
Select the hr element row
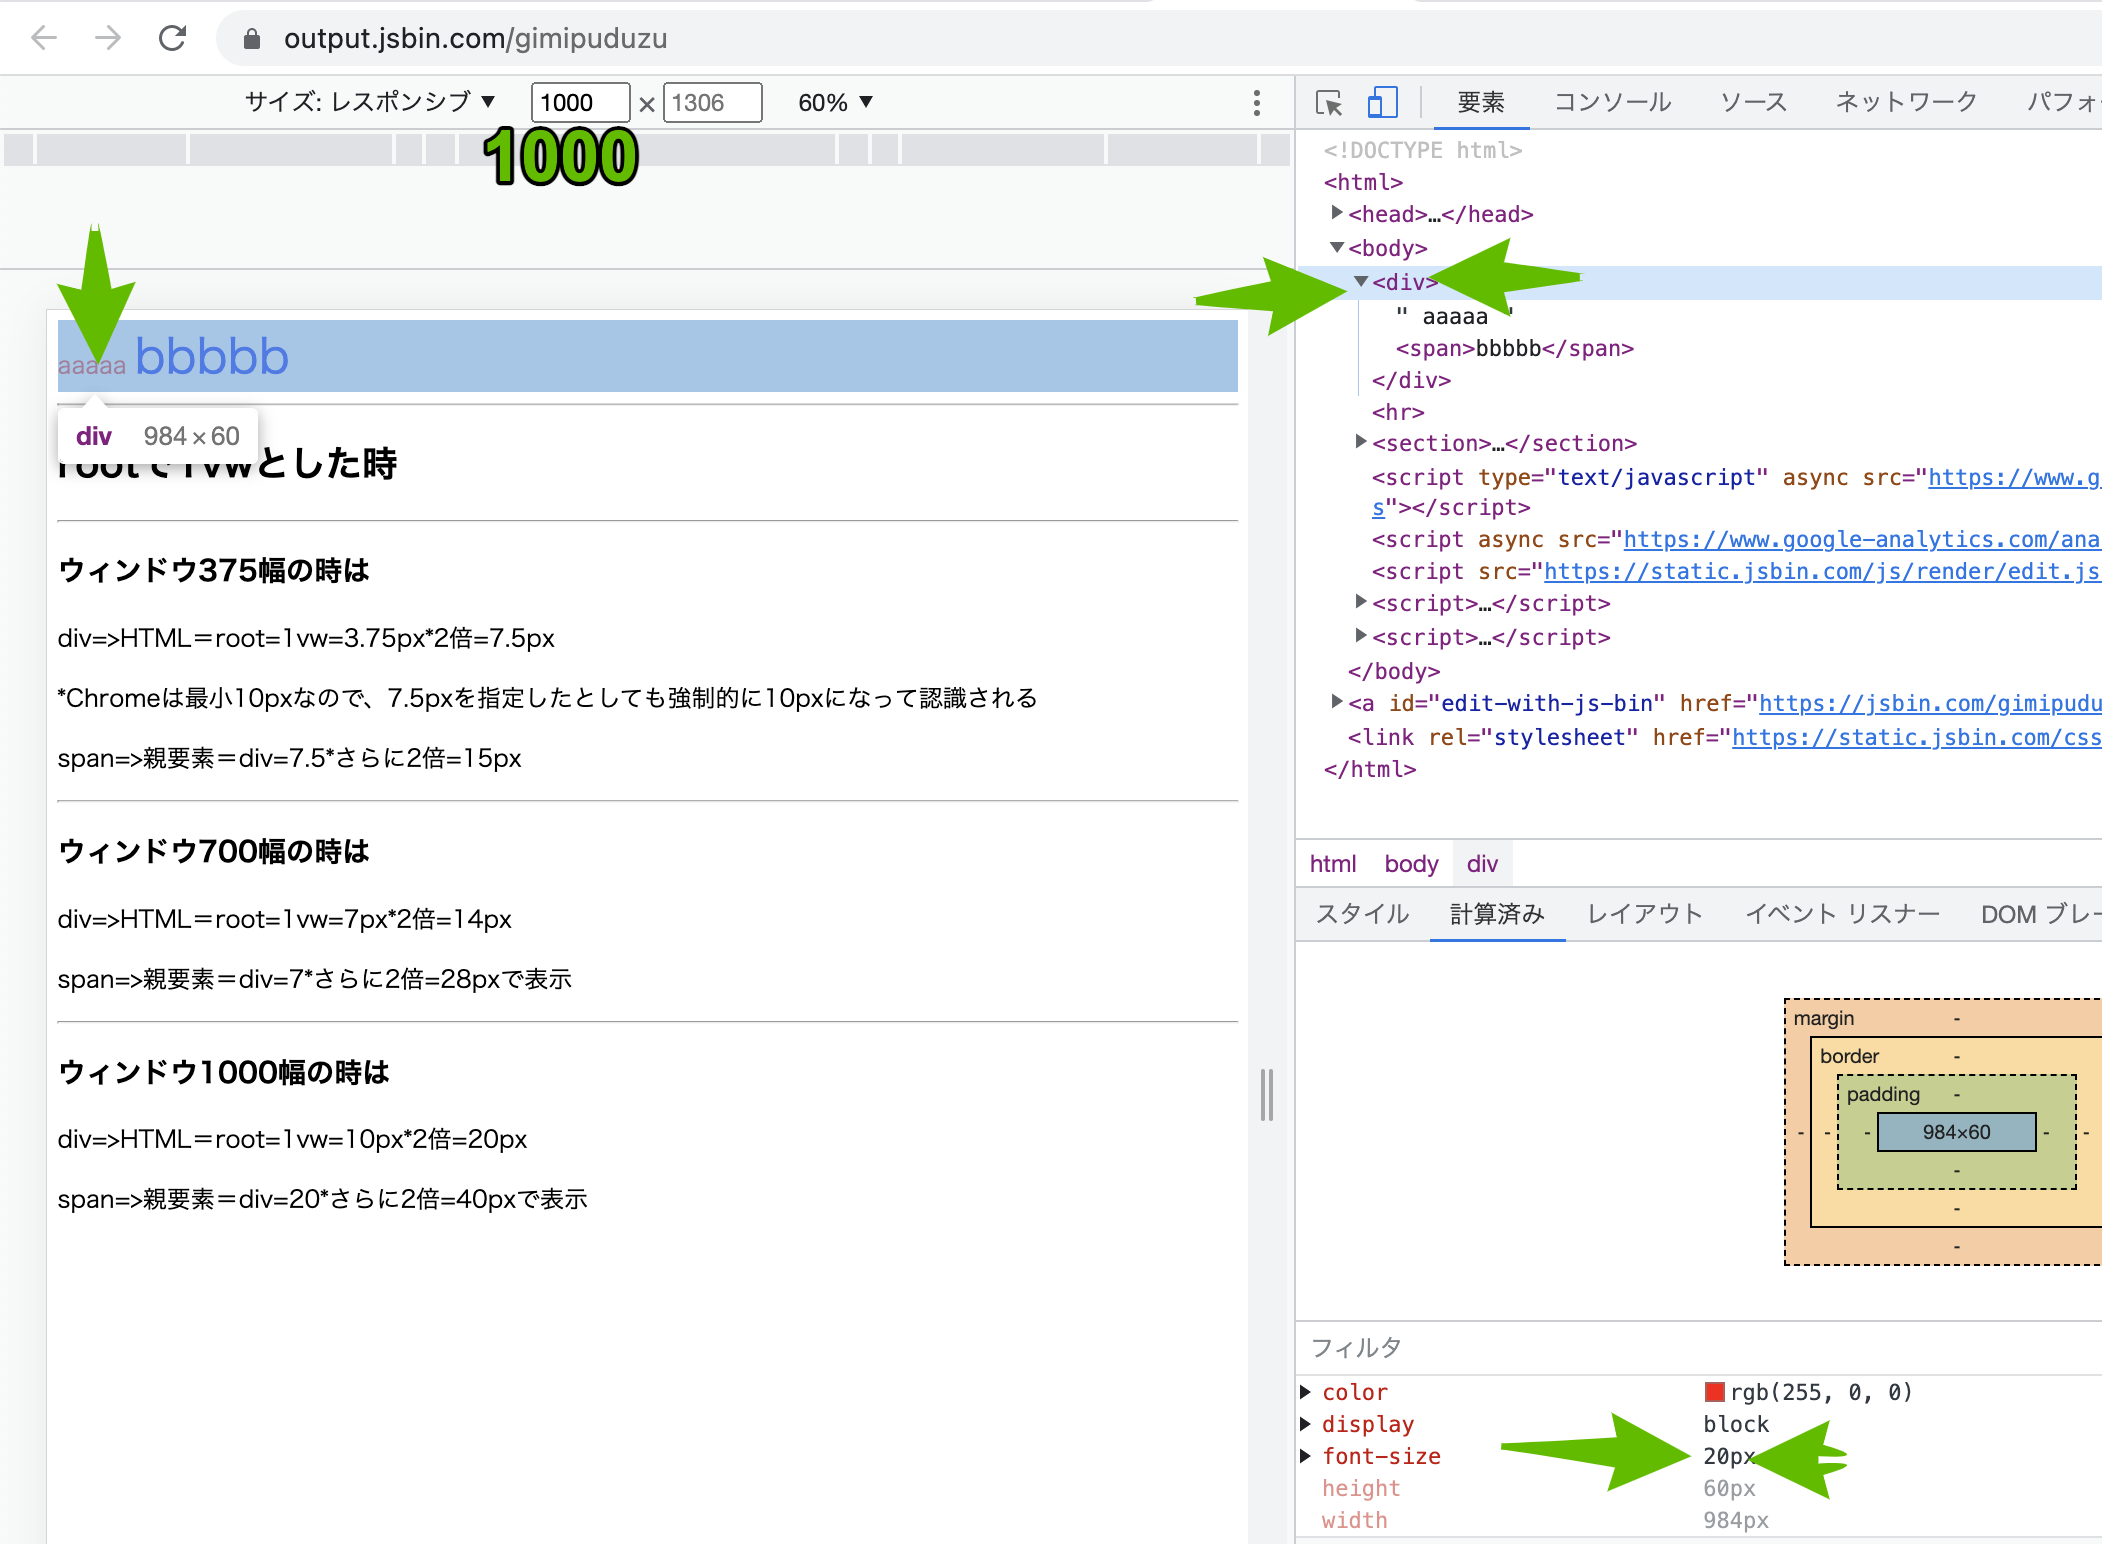tap(1398, 412)
